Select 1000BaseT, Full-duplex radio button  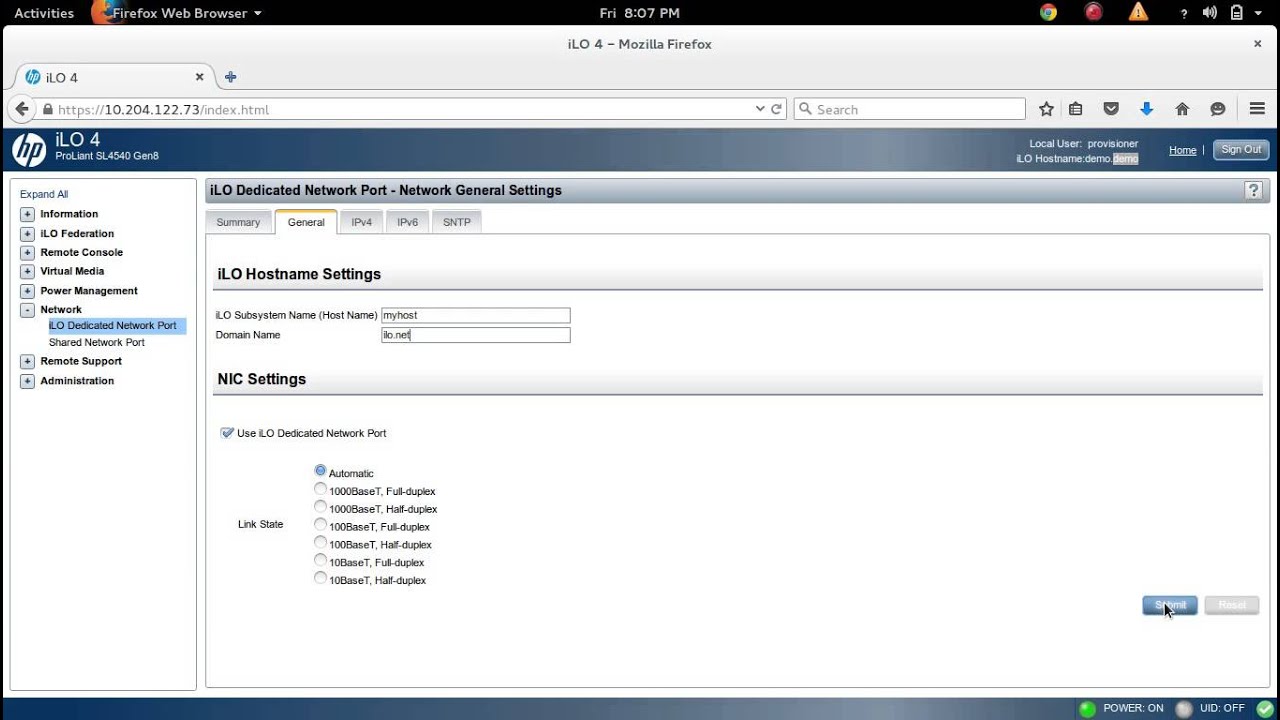(320, 489)
